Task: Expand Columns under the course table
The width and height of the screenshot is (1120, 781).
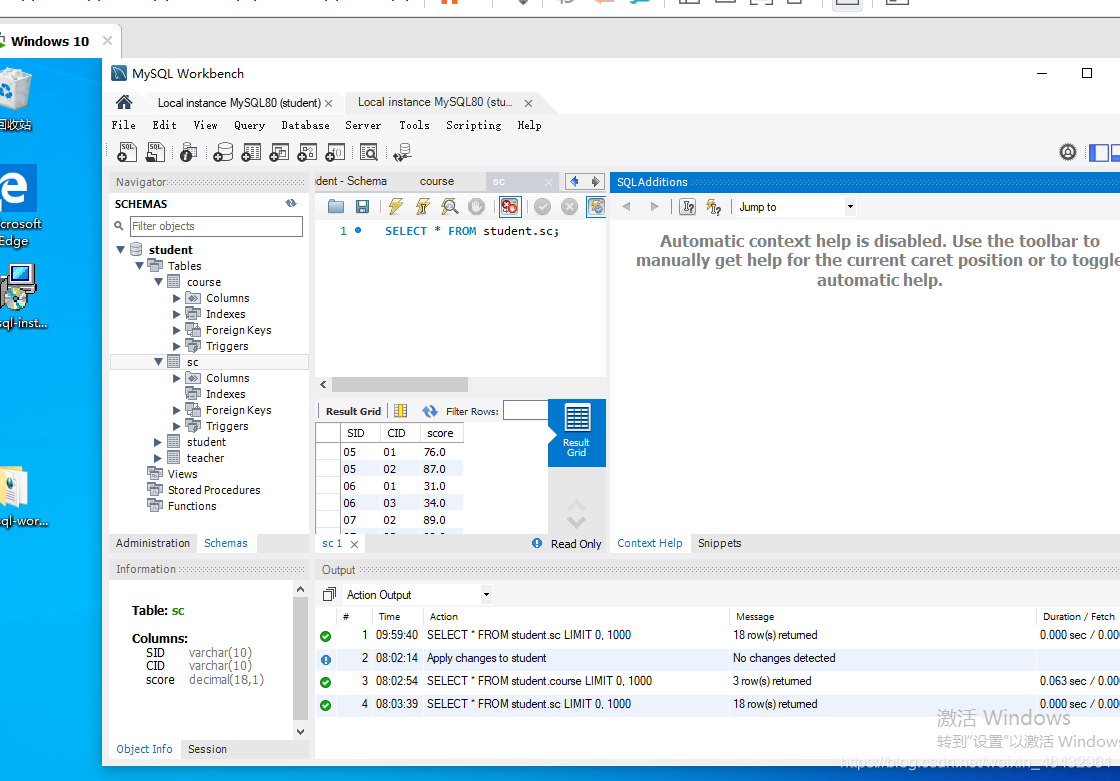Action: point(176,298)
